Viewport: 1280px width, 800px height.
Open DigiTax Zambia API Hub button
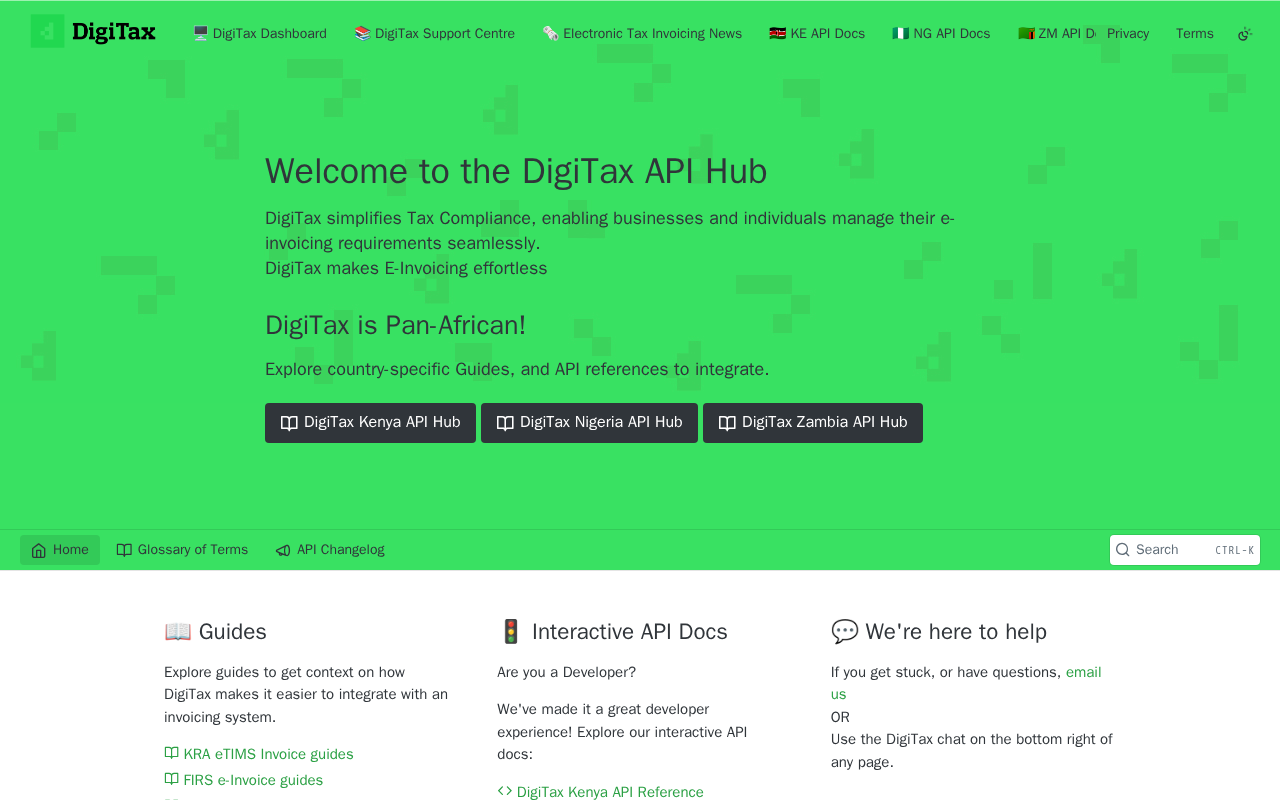point(813,423)
